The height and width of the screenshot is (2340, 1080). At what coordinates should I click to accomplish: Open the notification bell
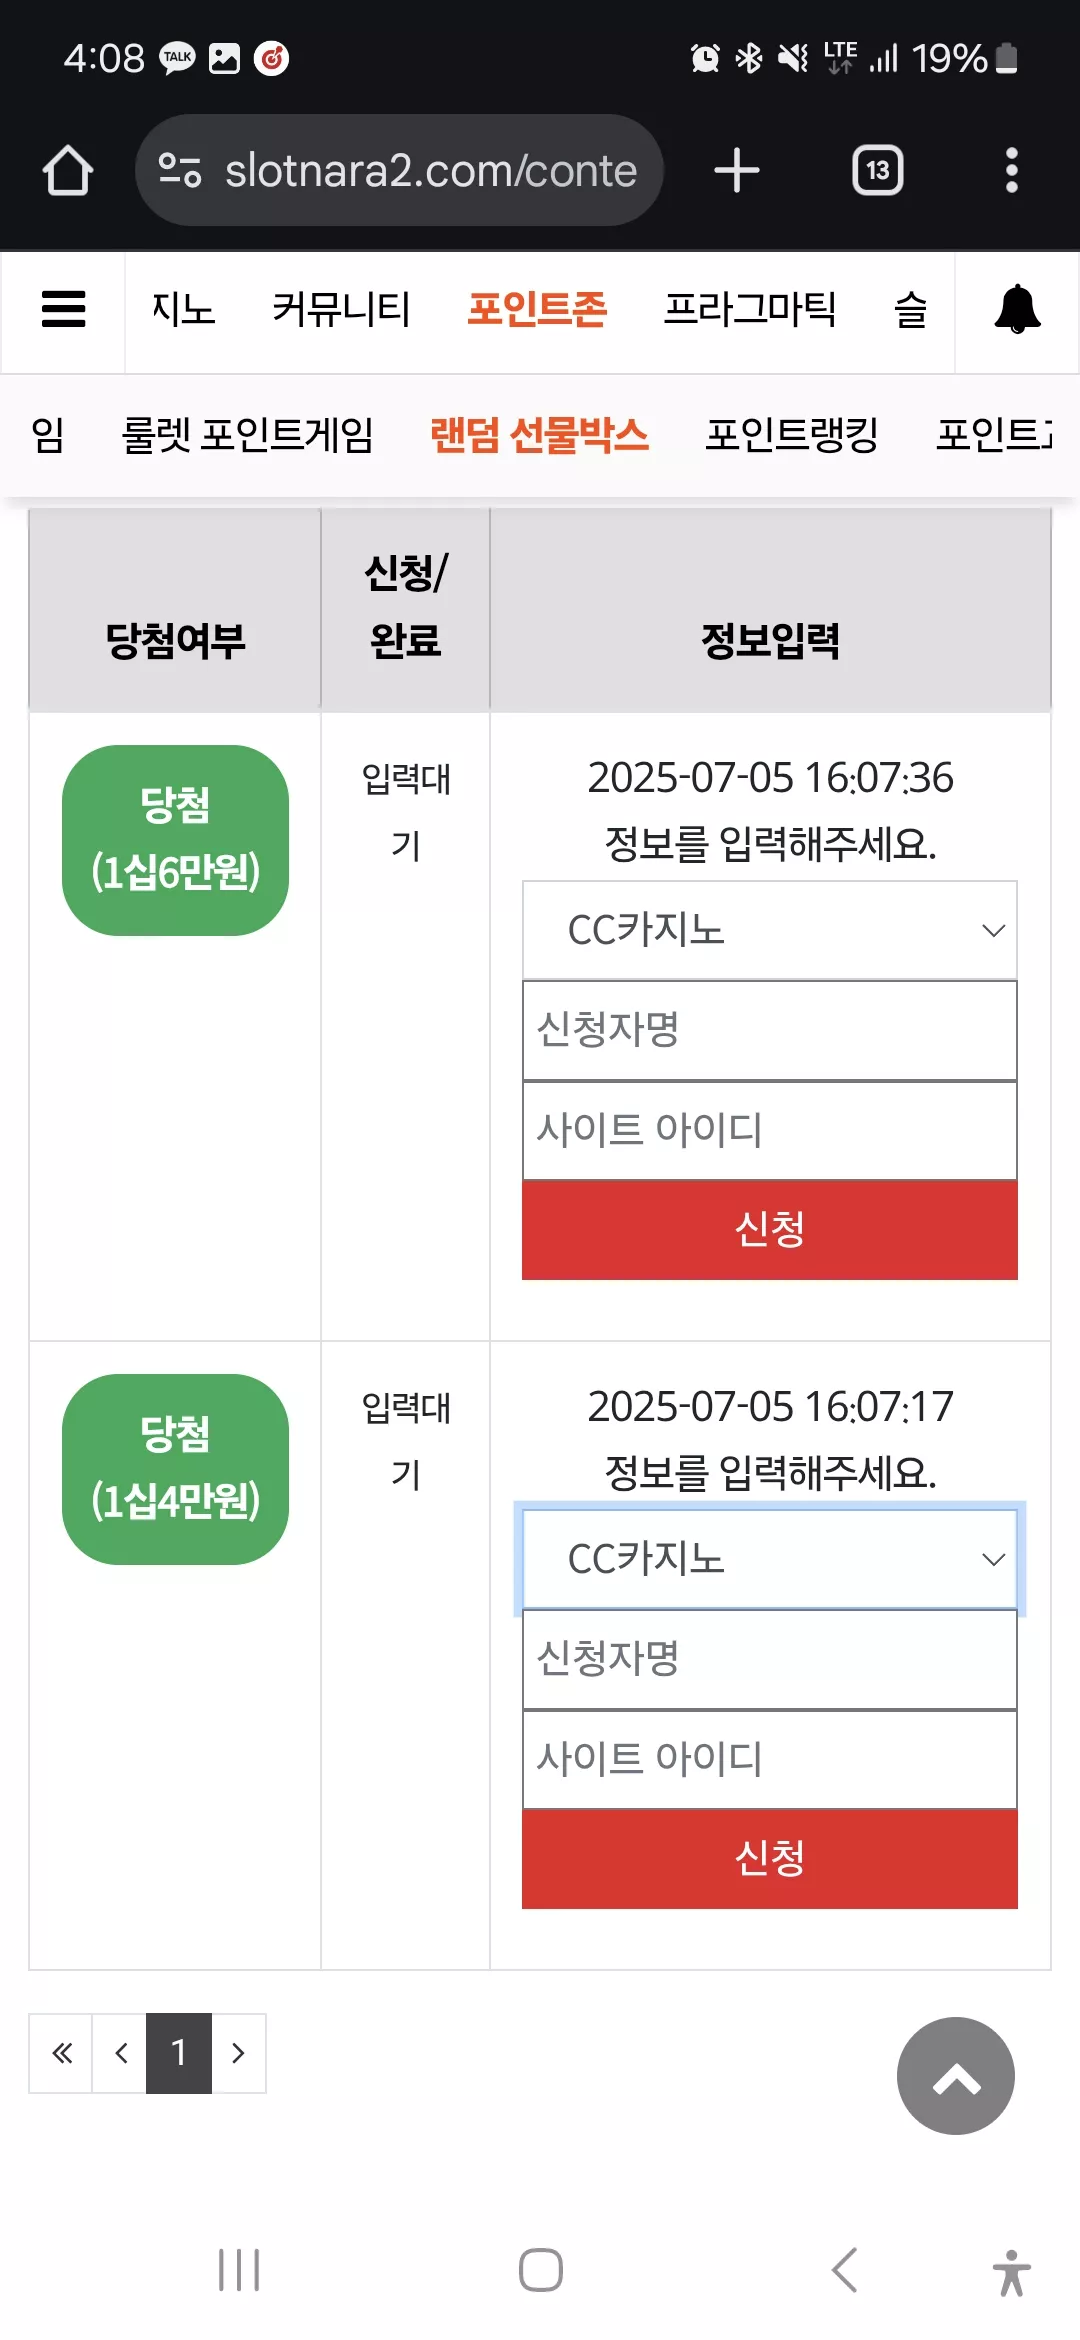pos(1017,309)
